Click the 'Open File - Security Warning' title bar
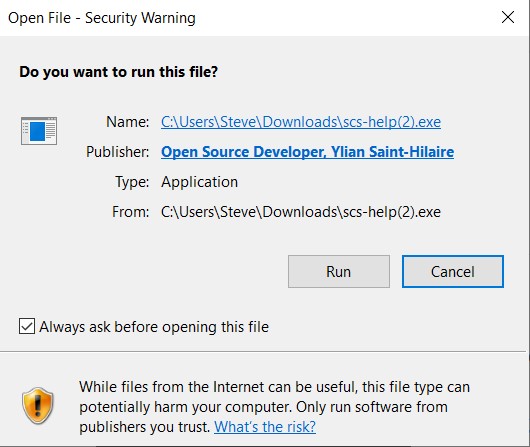Screen dimensions: 530x447 (102, 18)
